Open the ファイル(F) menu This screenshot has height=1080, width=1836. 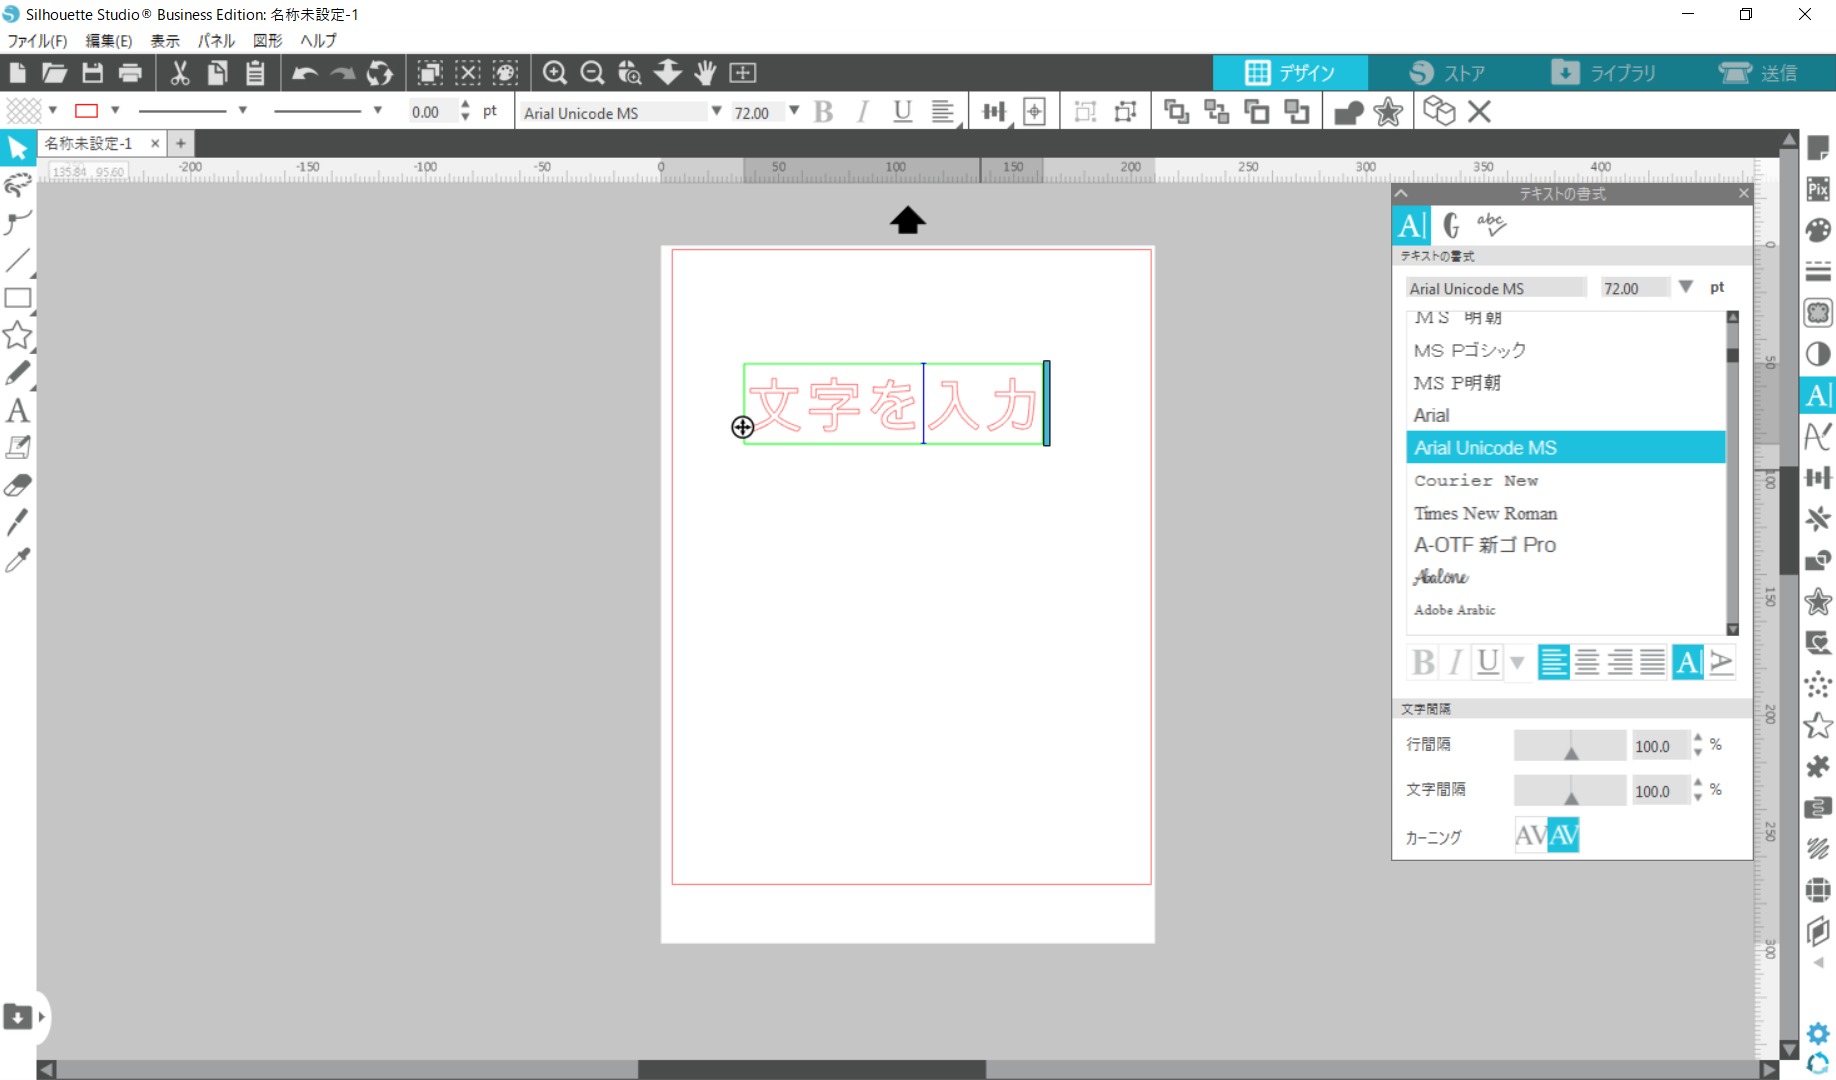[x=37, y=41]
